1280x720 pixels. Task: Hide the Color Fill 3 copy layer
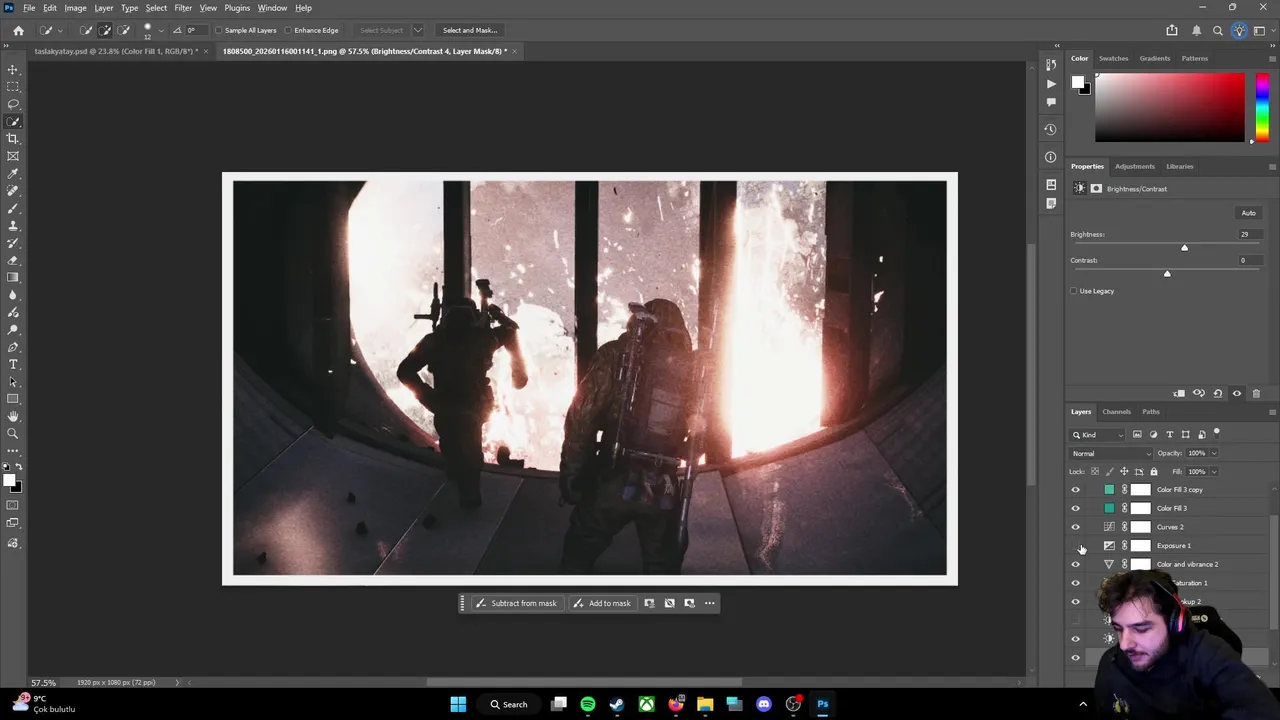point(1076,490)
